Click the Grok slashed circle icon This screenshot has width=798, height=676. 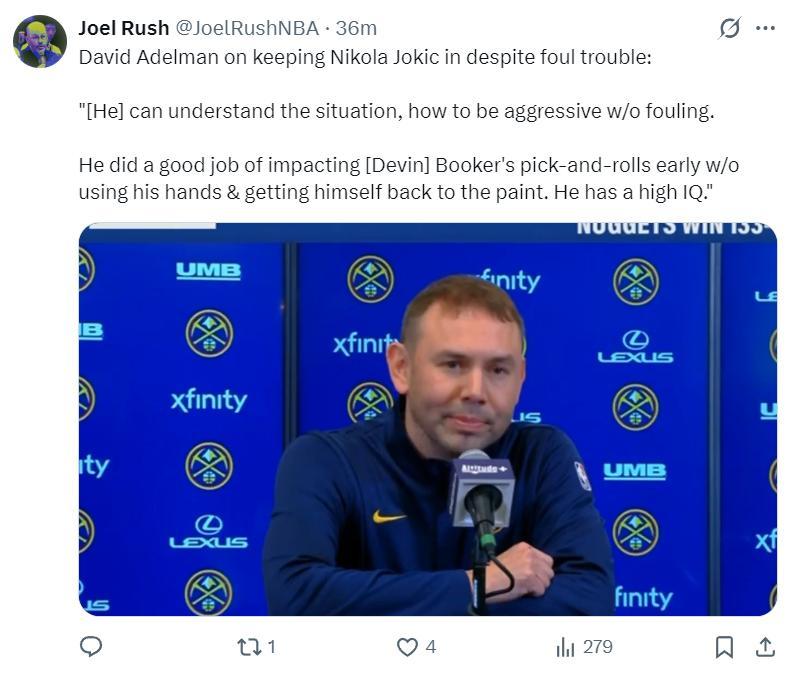730,28
